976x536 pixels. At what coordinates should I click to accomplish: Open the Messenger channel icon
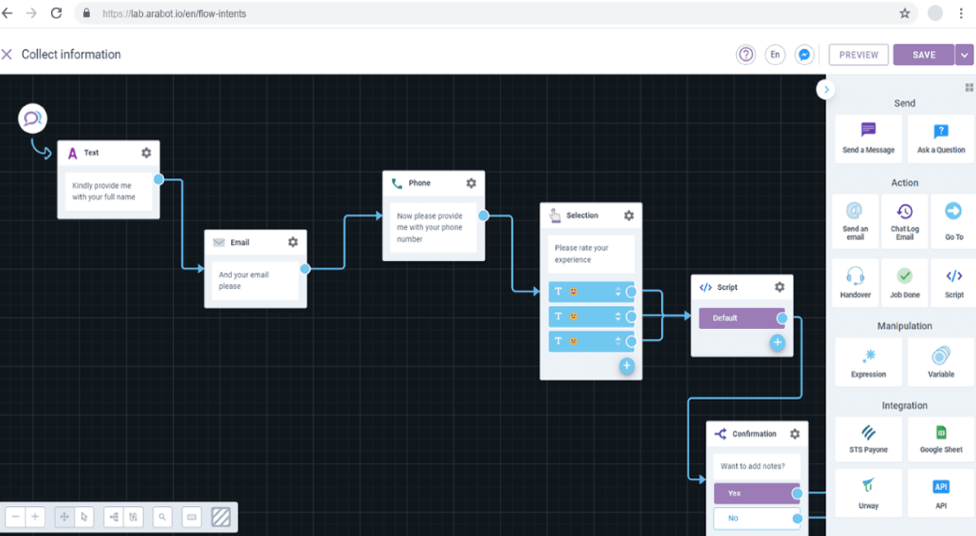point(804,55)
